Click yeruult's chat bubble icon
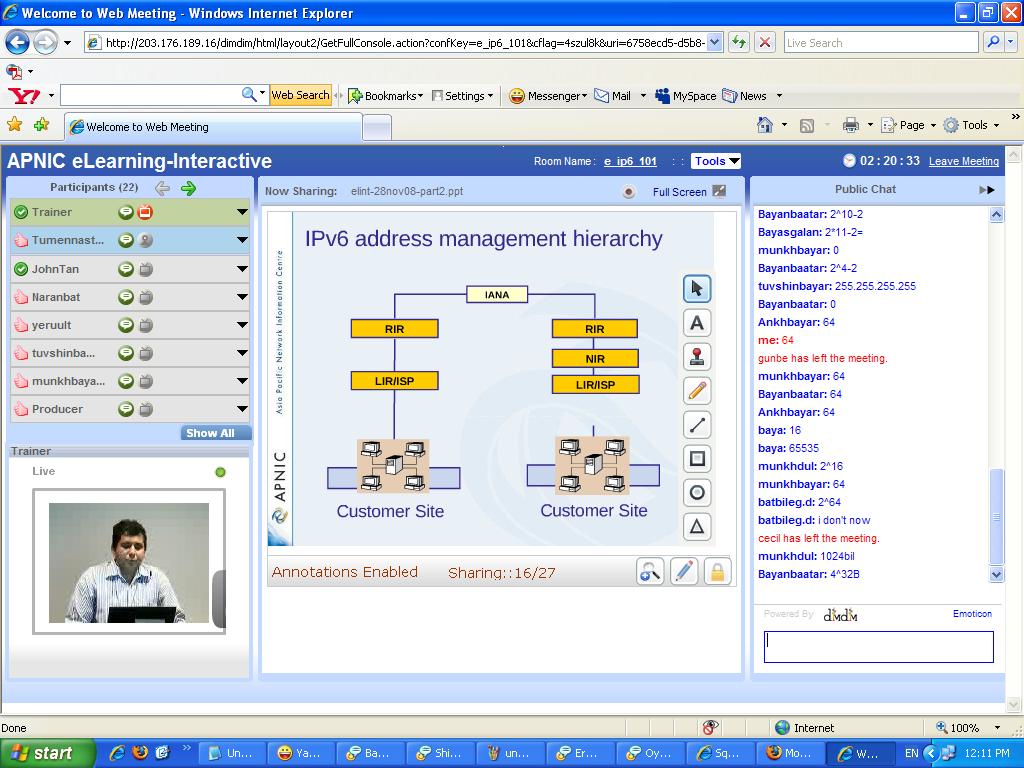This screenshot has height=768, width=1024. click(125, 325)
